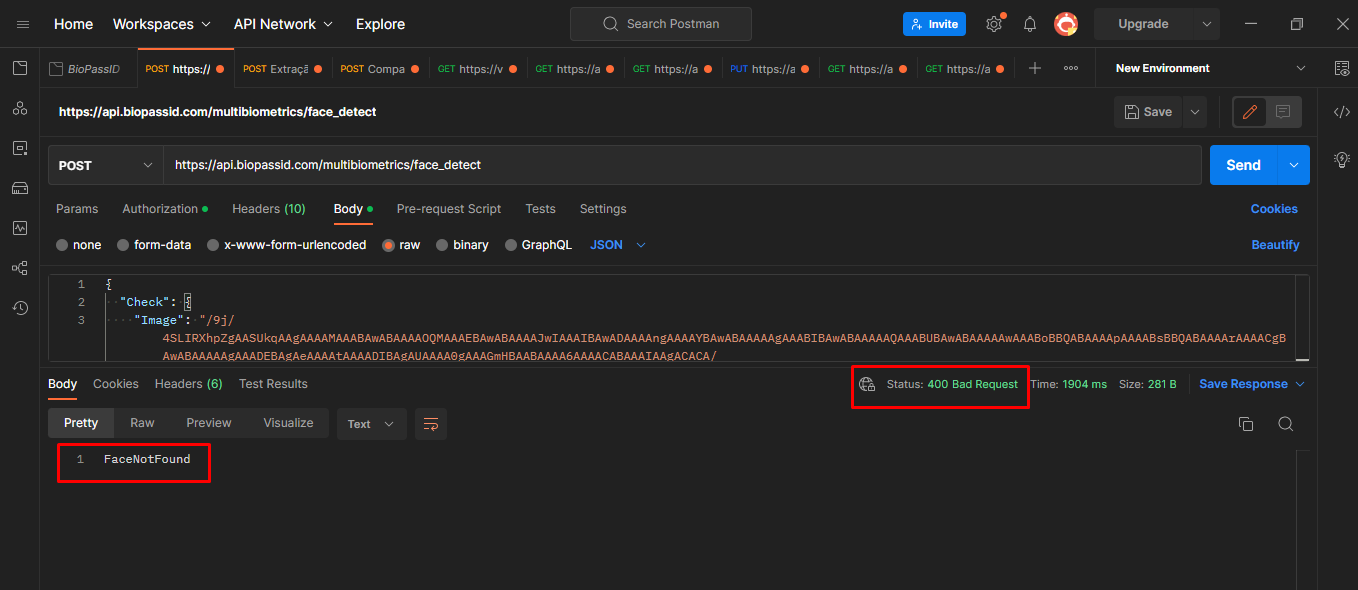
Task: Open Mock Servers in the sidebar
Action: 20,188
